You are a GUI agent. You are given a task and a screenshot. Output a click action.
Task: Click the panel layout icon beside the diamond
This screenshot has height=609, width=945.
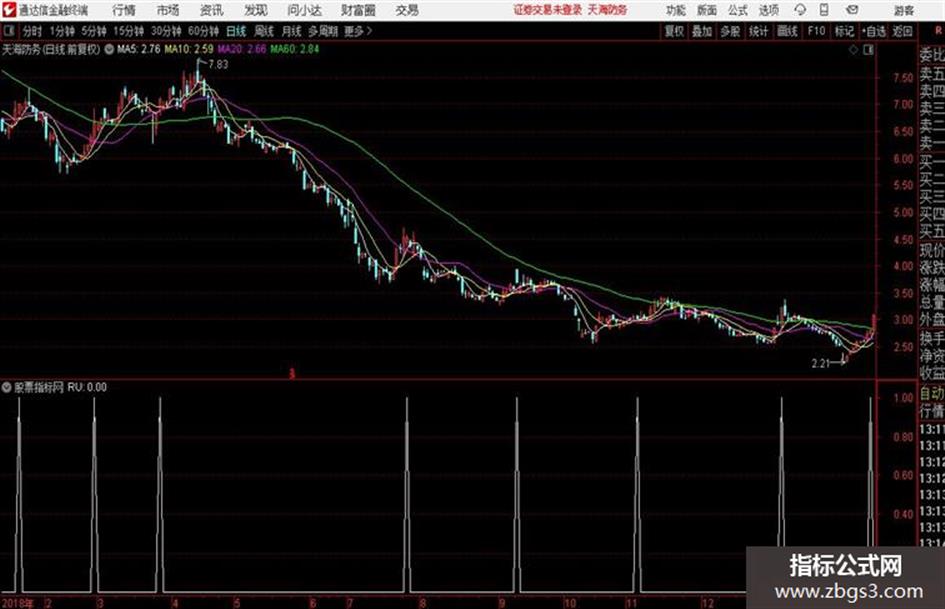pyautogui.click(x=868, y=50)
